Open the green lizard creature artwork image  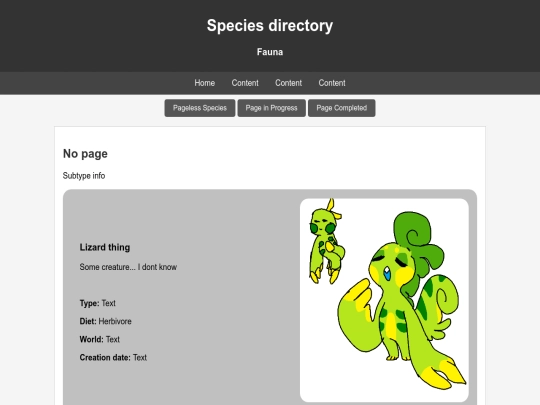click(x=384, y=300)
